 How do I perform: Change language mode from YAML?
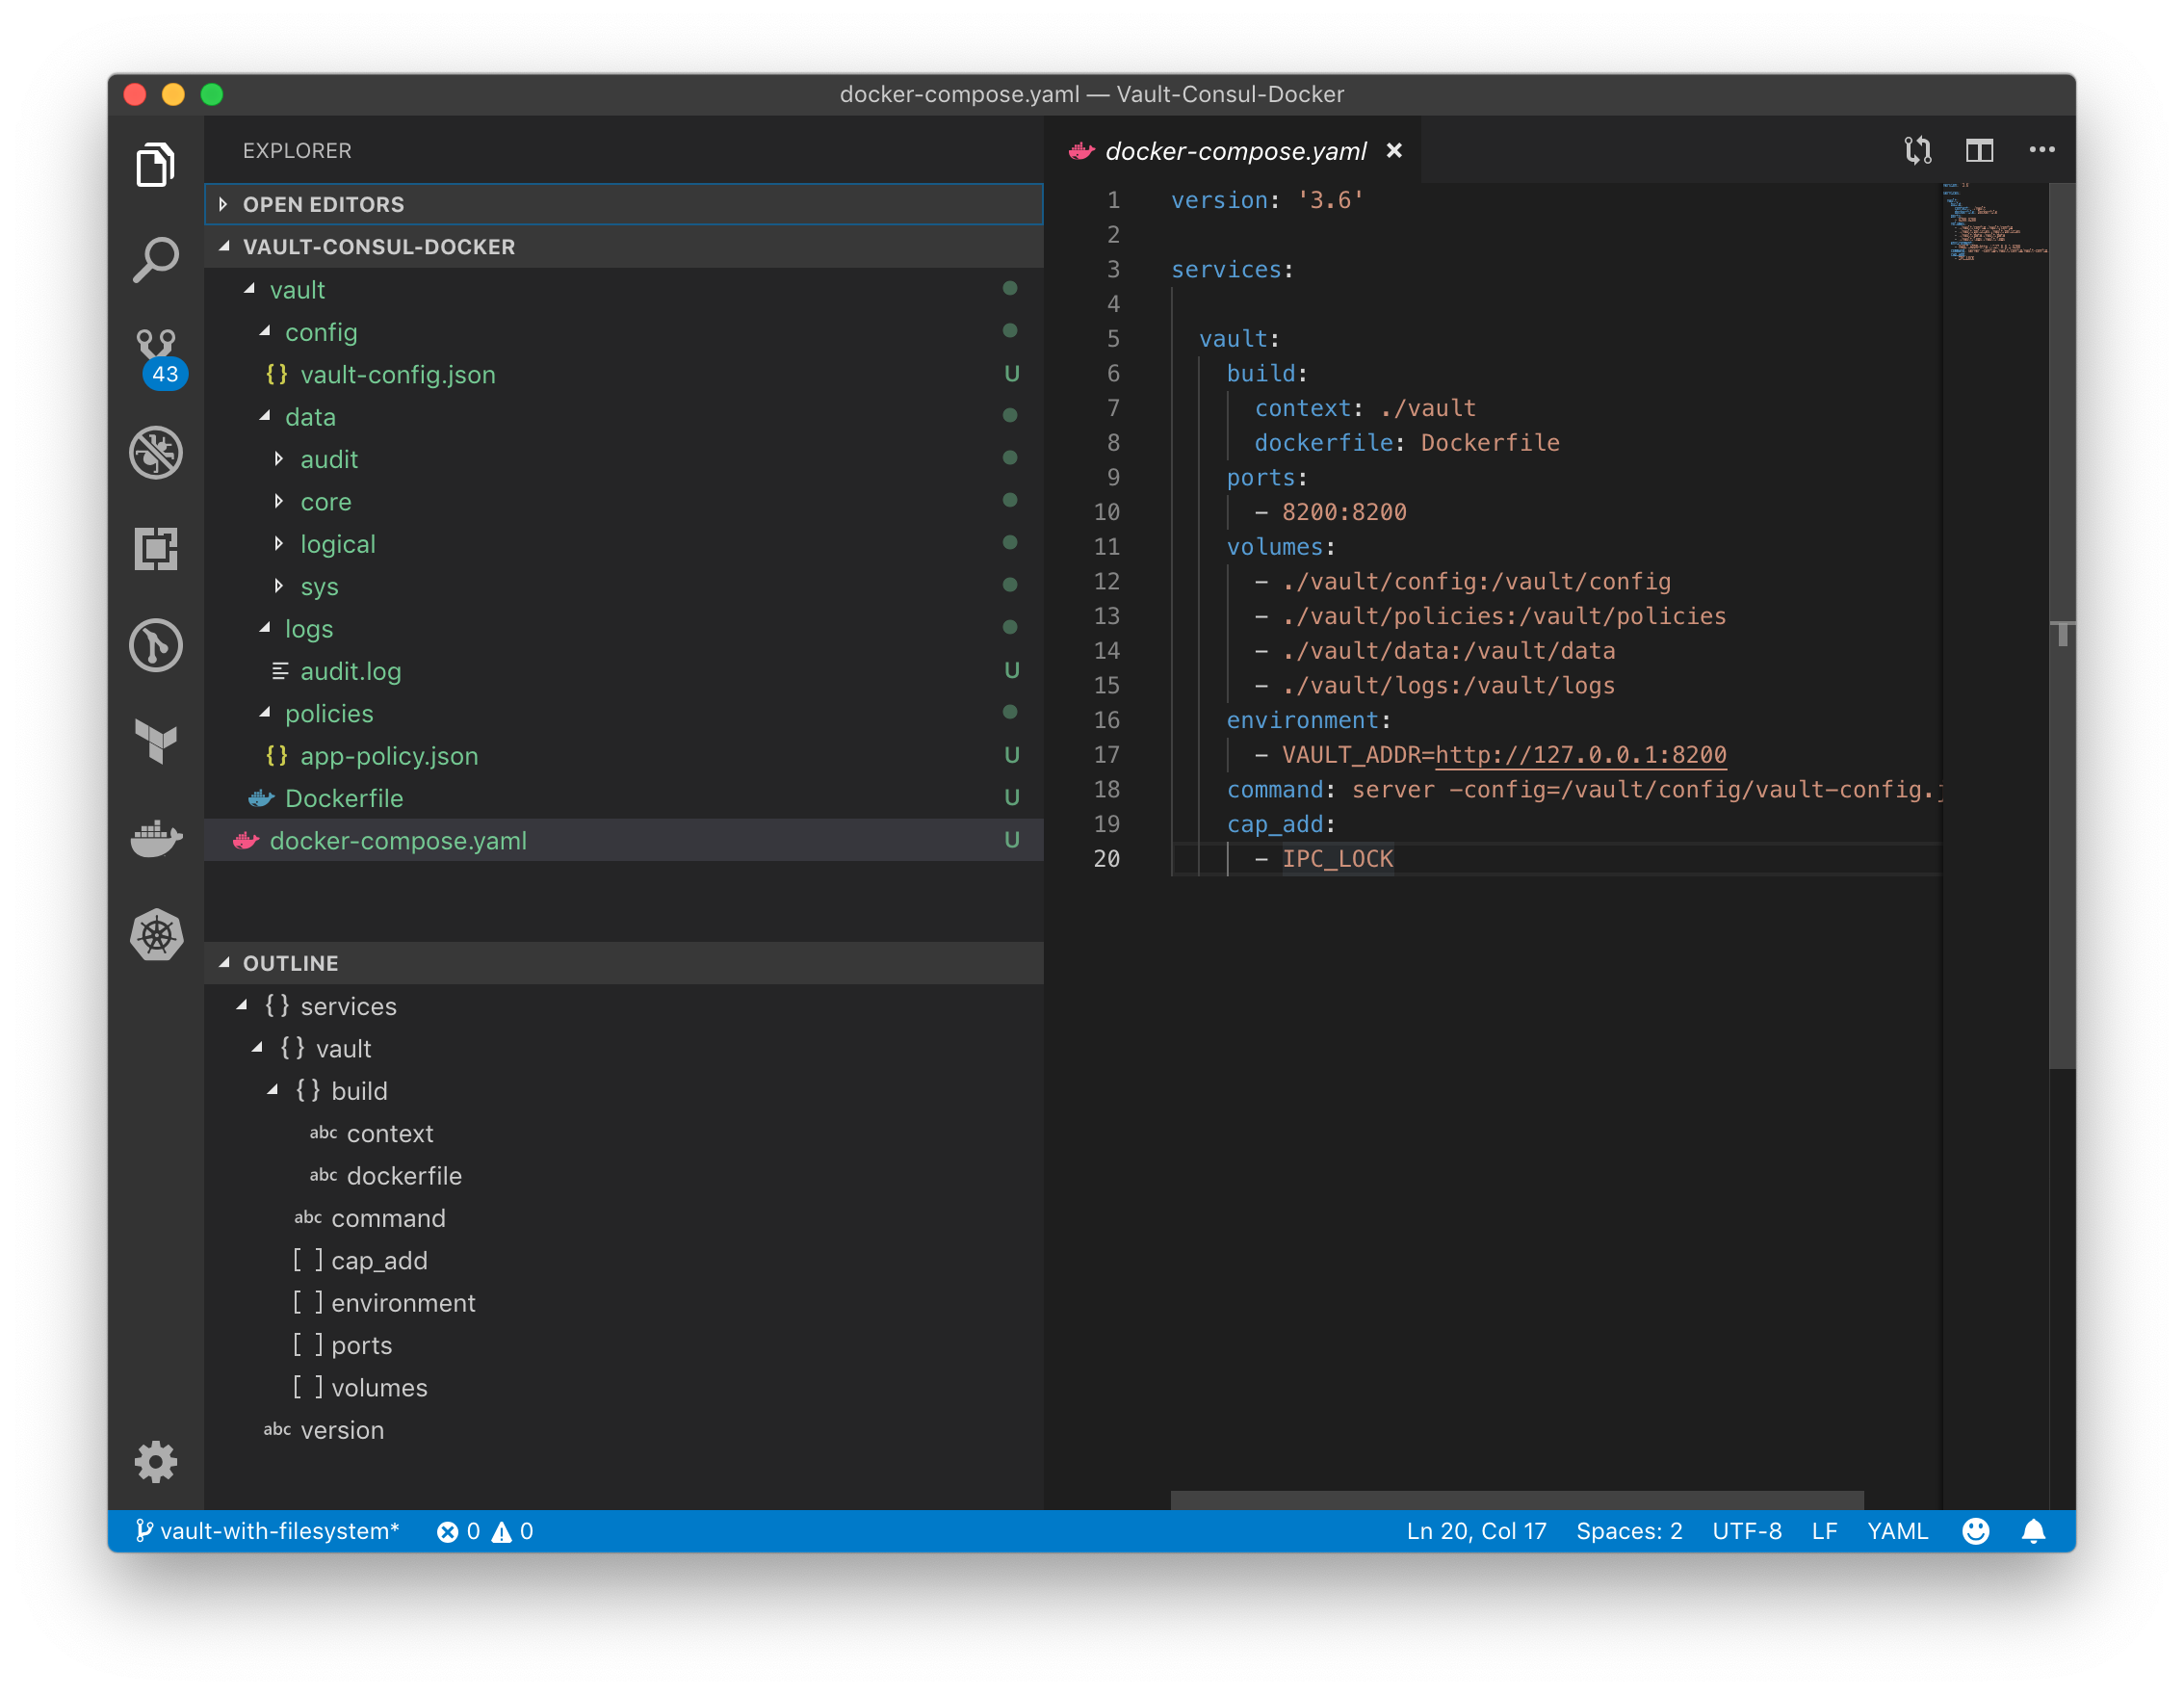tap(1897, 1531)
